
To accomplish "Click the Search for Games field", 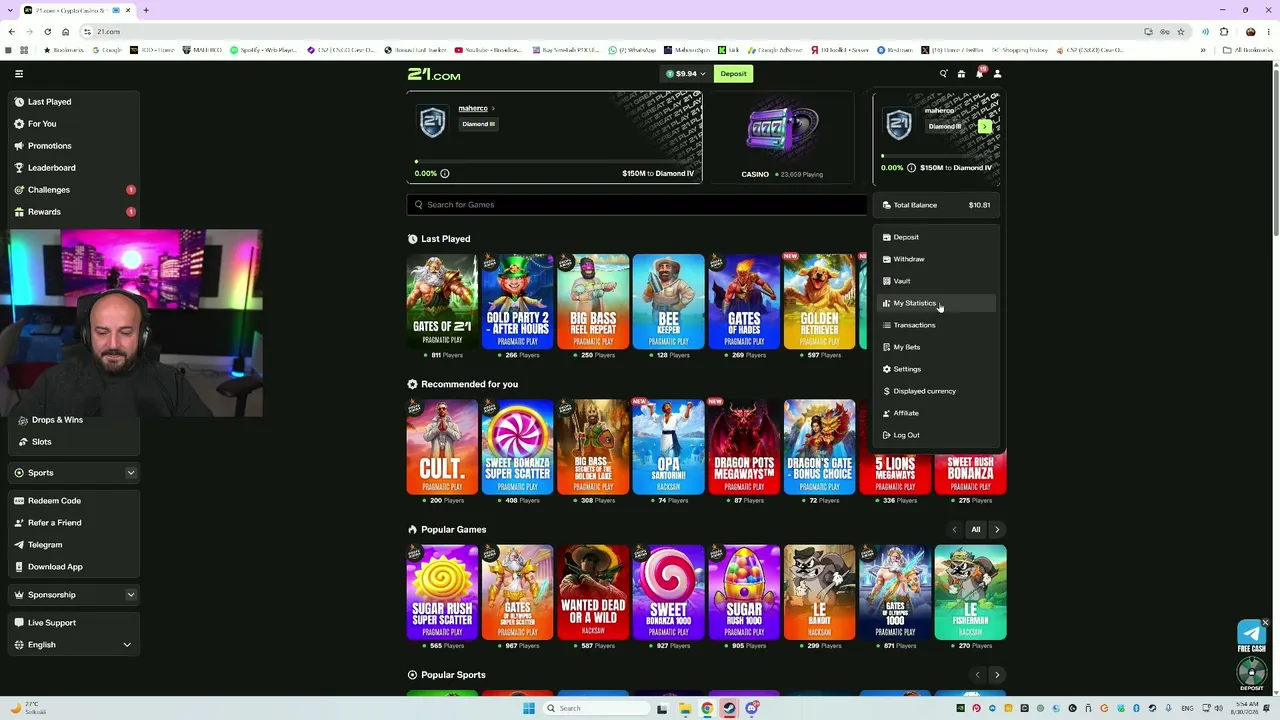I will coord(637,205).
